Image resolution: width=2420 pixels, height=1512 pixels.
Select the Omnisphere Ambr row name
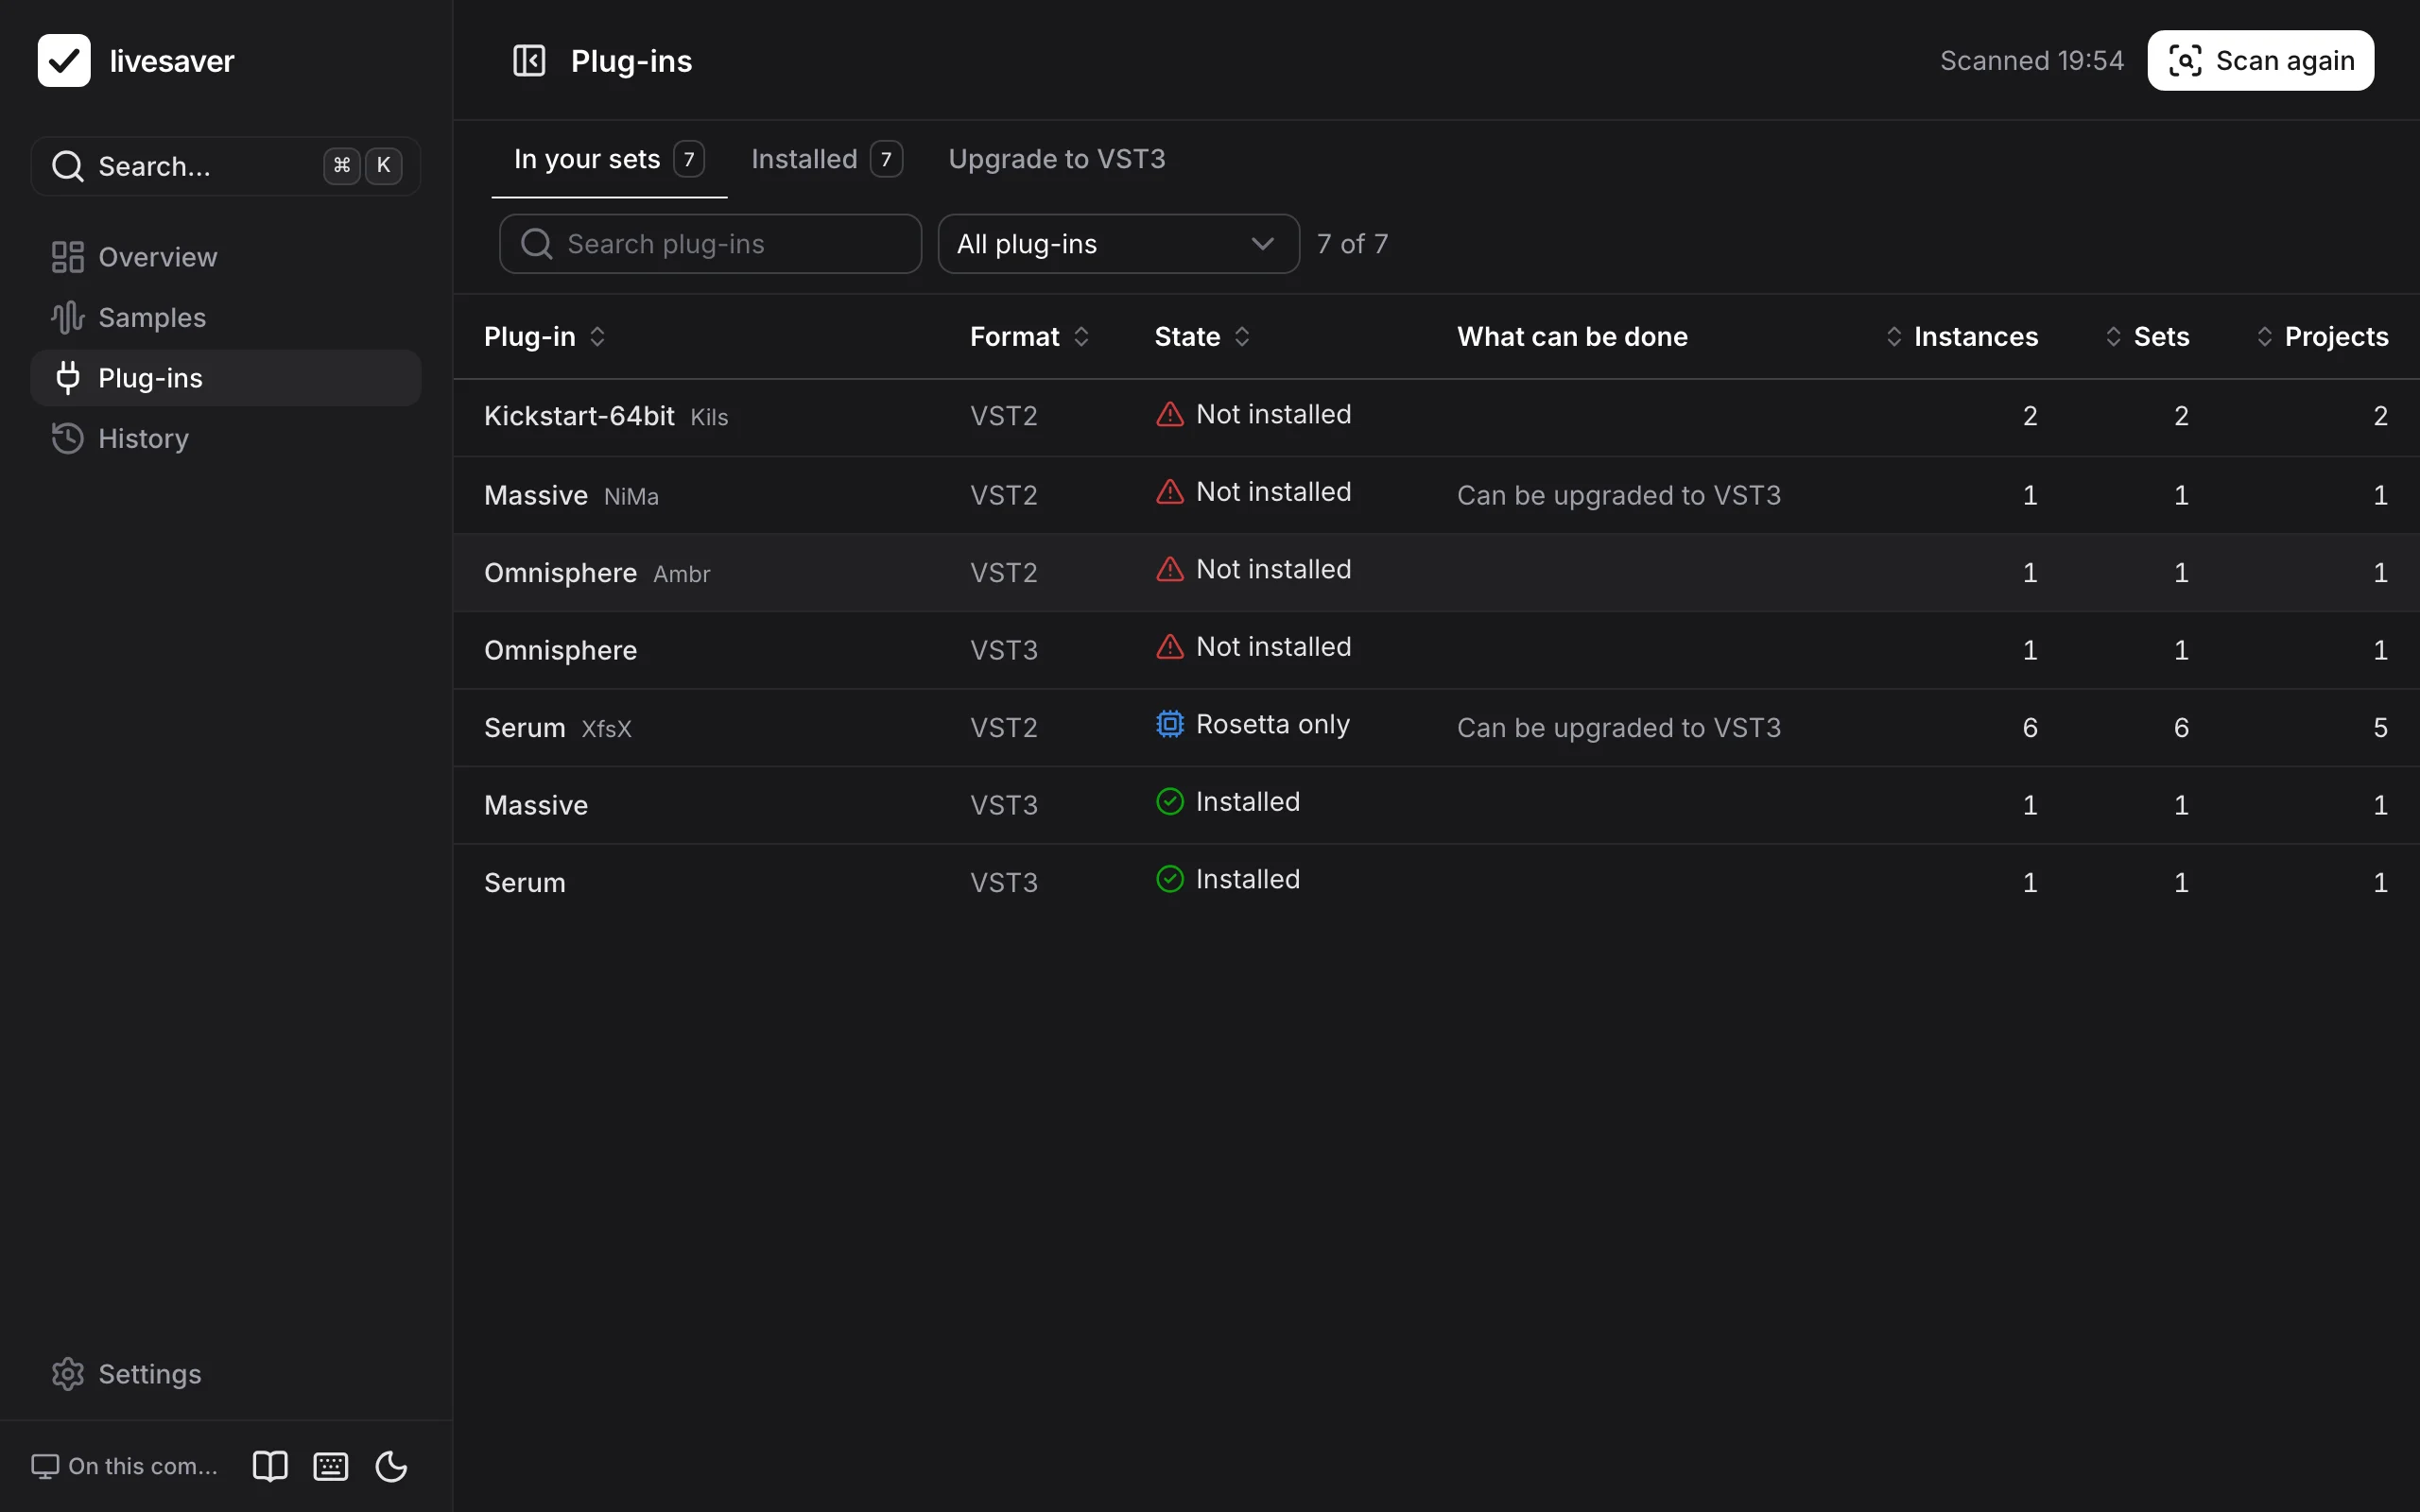(597, 573)
